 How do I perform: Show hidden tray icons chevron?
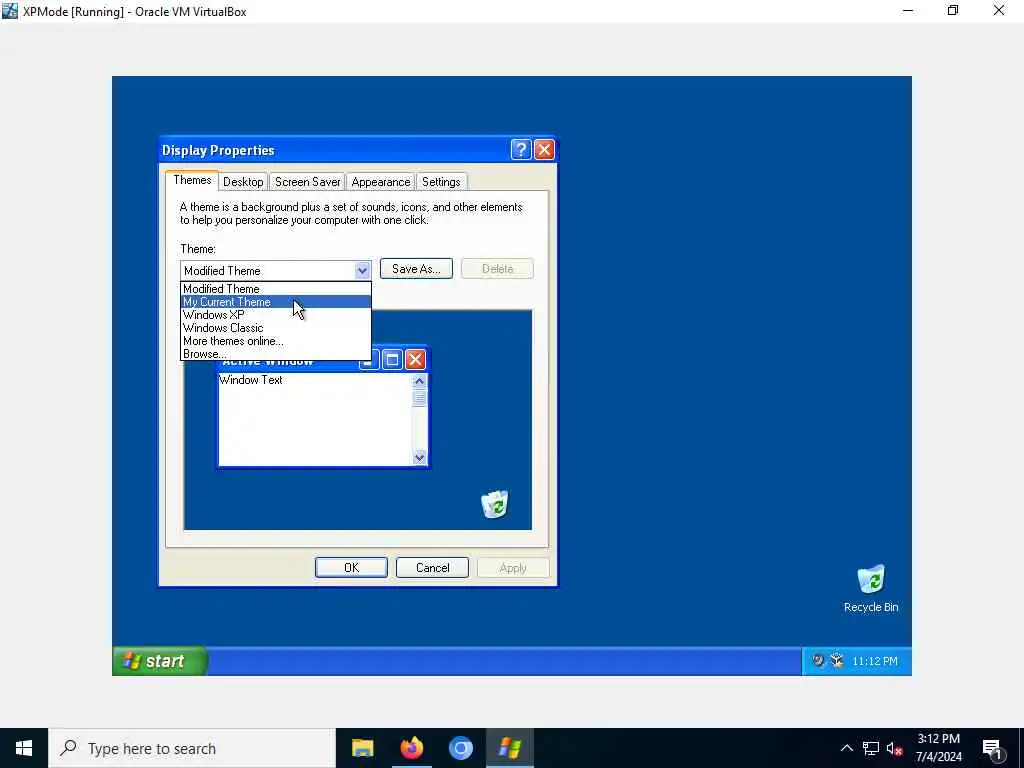(846, 748)
